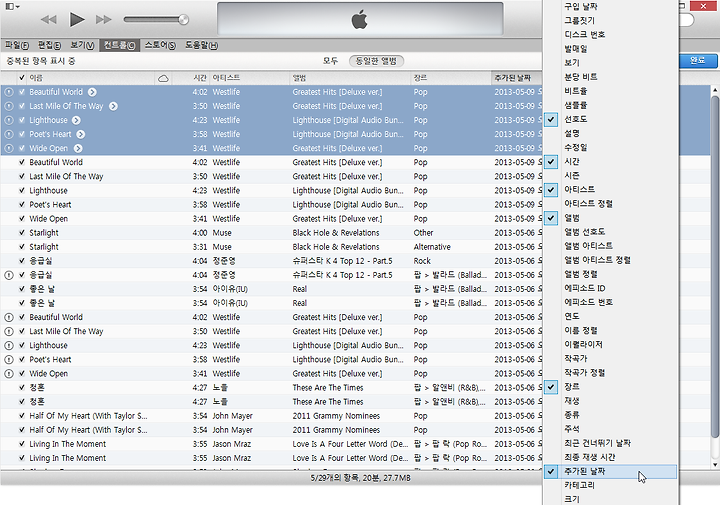Sort by the 시간 column header
720x505 pixels.
click(x=191, y=78)
